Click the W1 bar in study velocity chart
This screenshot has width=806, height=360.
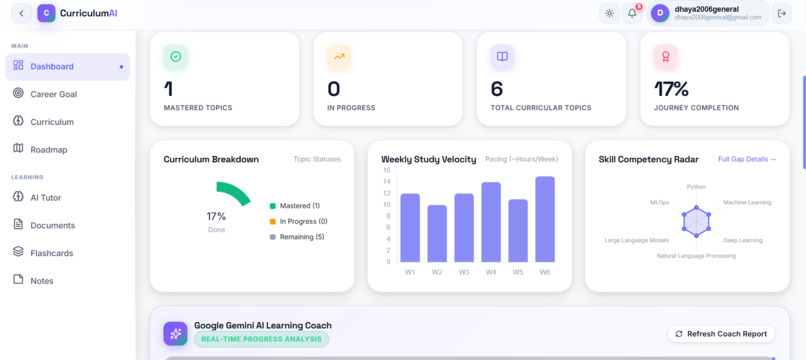coord(410,228)
